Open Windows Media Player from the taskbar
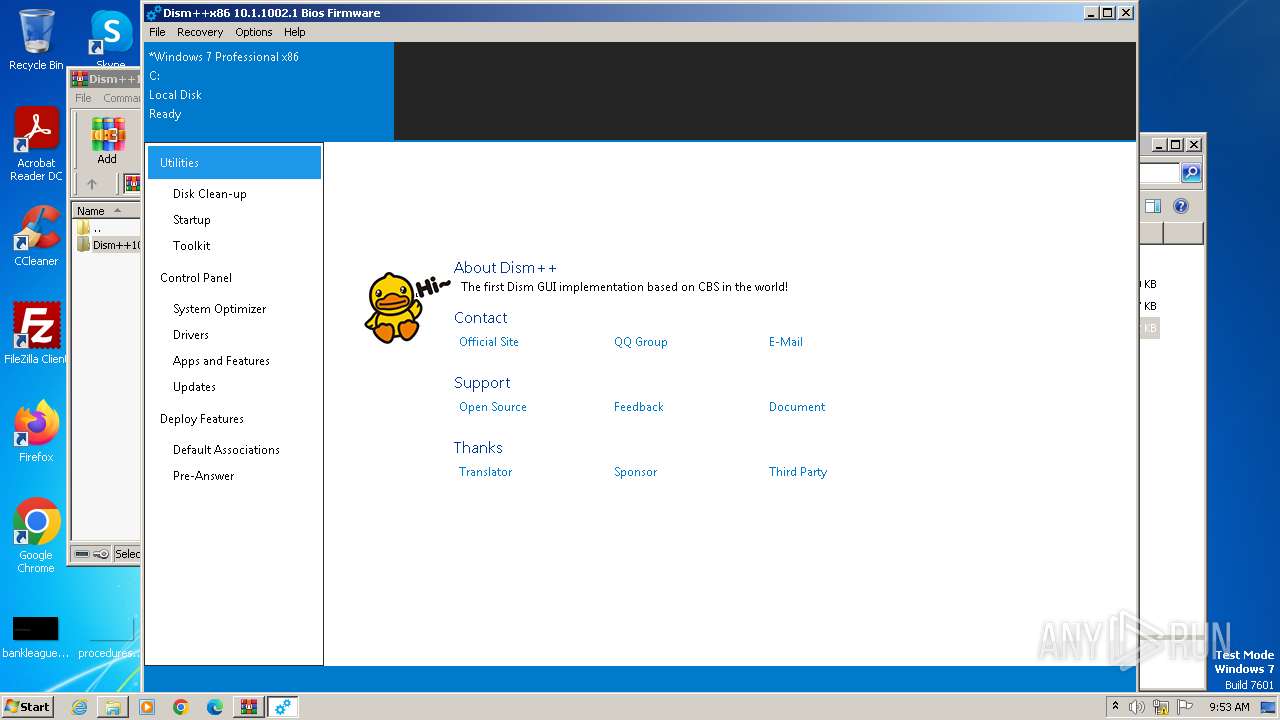1280x720 pixels. (x=147, y=707)
